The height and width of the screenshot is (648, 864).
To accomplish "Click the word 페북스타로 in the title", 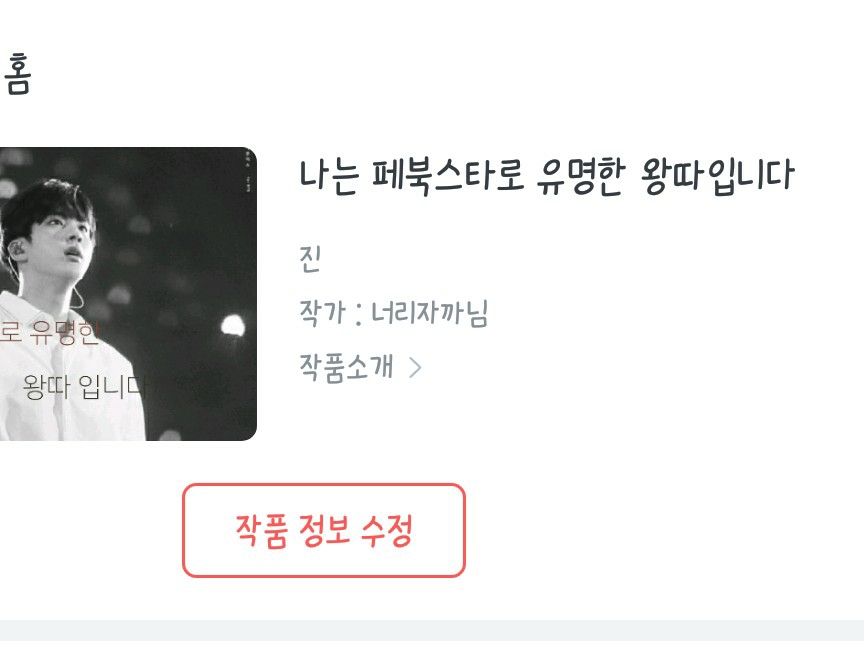I will coord(448,176).
